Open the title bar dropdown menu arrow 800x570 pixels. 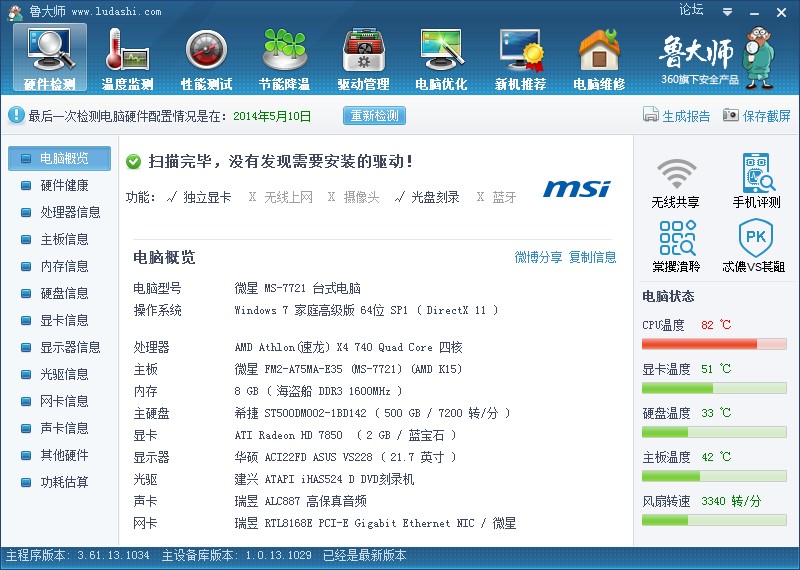coord(728,12)
